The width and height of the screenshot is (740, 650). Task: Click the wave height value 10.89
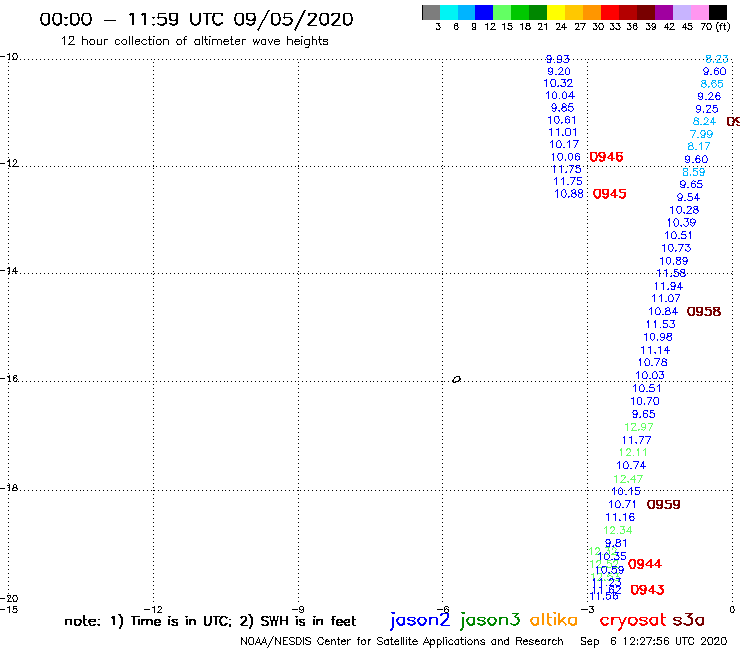pos(674,261)
